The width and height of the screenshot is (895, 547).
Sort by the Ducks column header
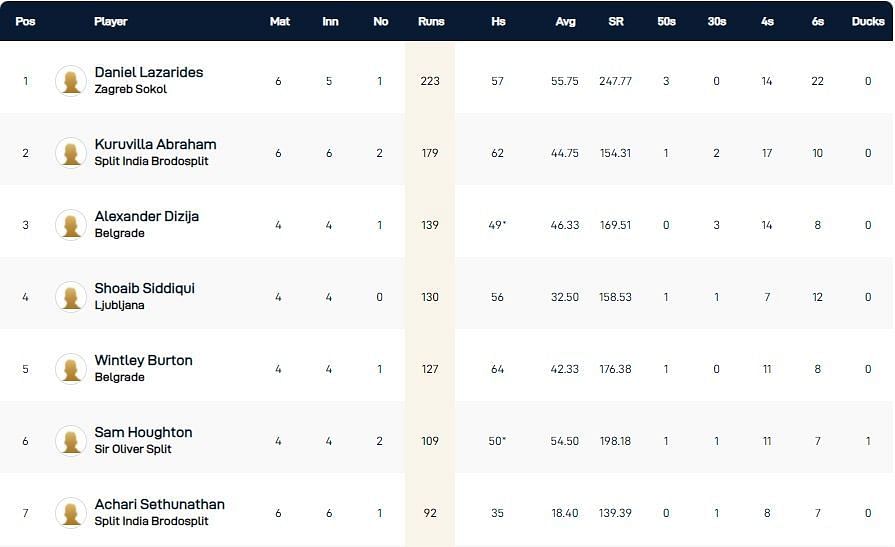[868, 21]
